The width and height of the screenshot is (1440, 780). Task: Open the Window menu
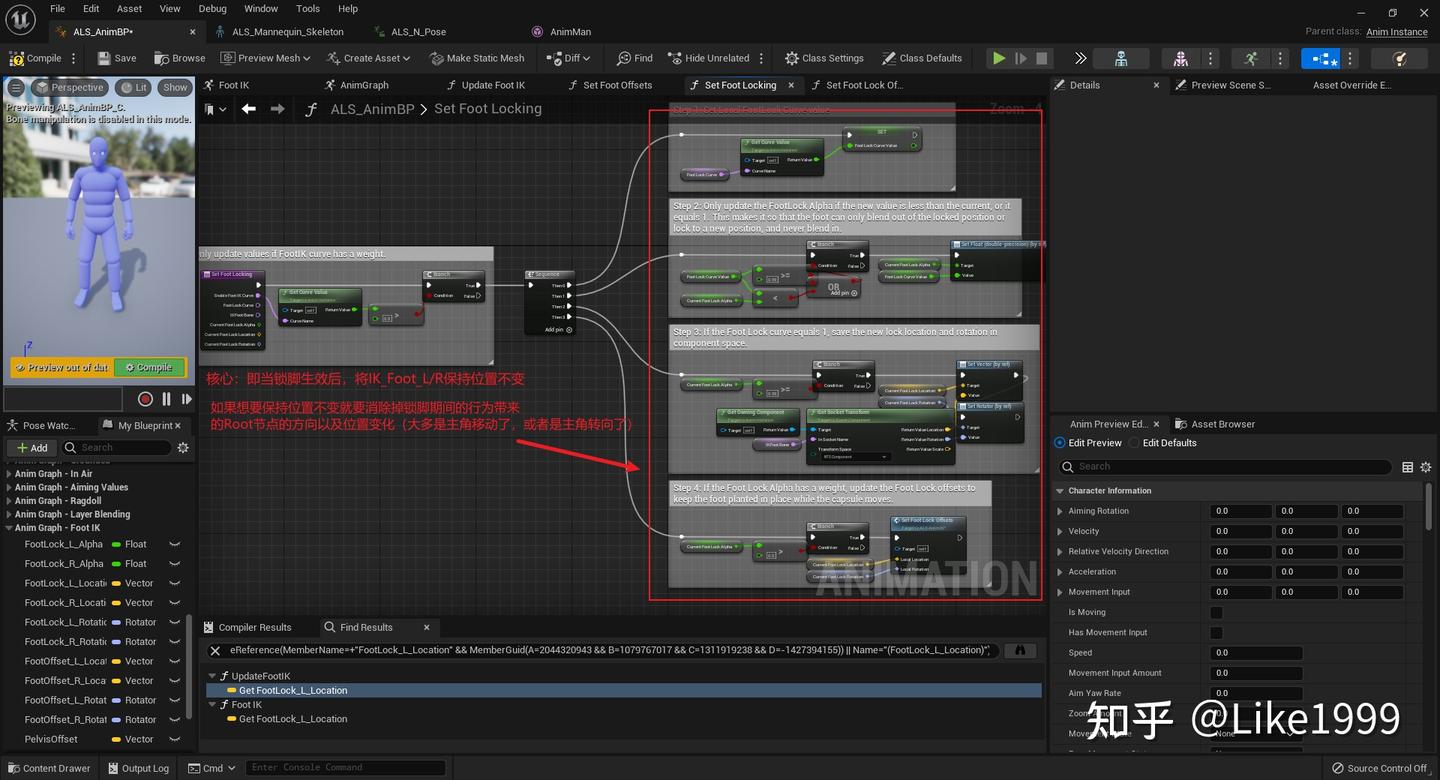[x=261, y=9]
